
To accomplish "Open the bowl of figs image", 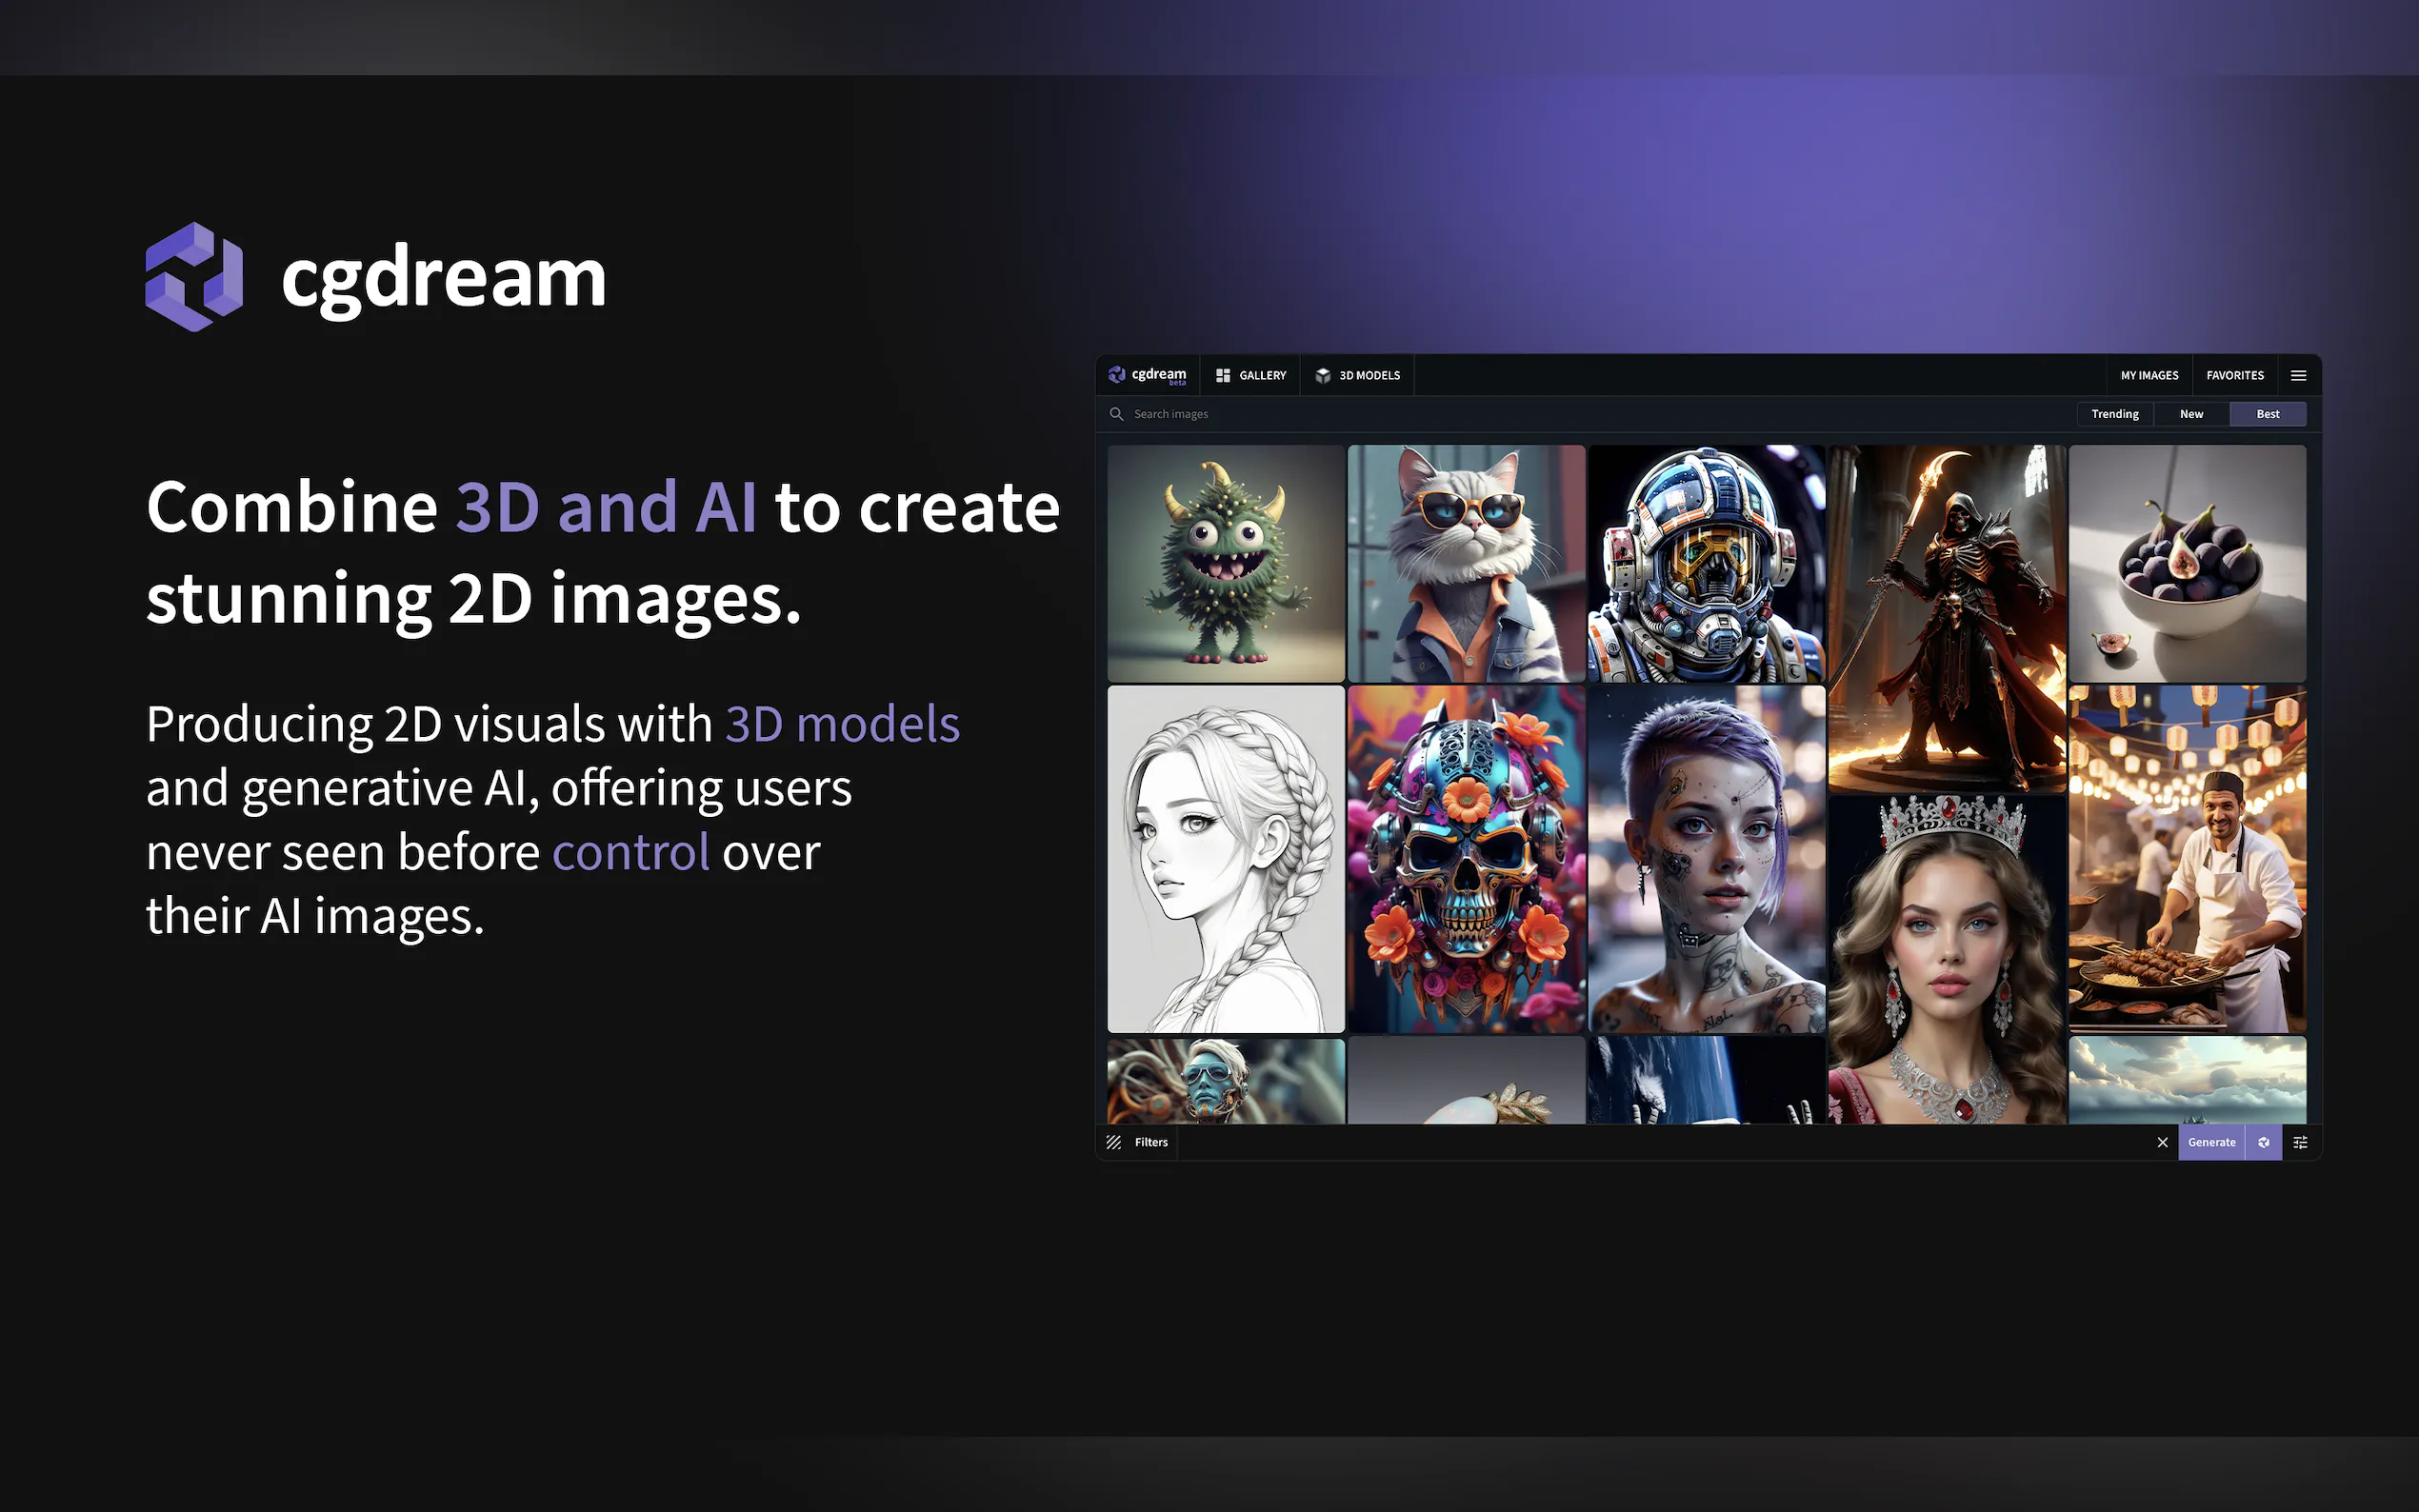I will tap(2187, 563).
